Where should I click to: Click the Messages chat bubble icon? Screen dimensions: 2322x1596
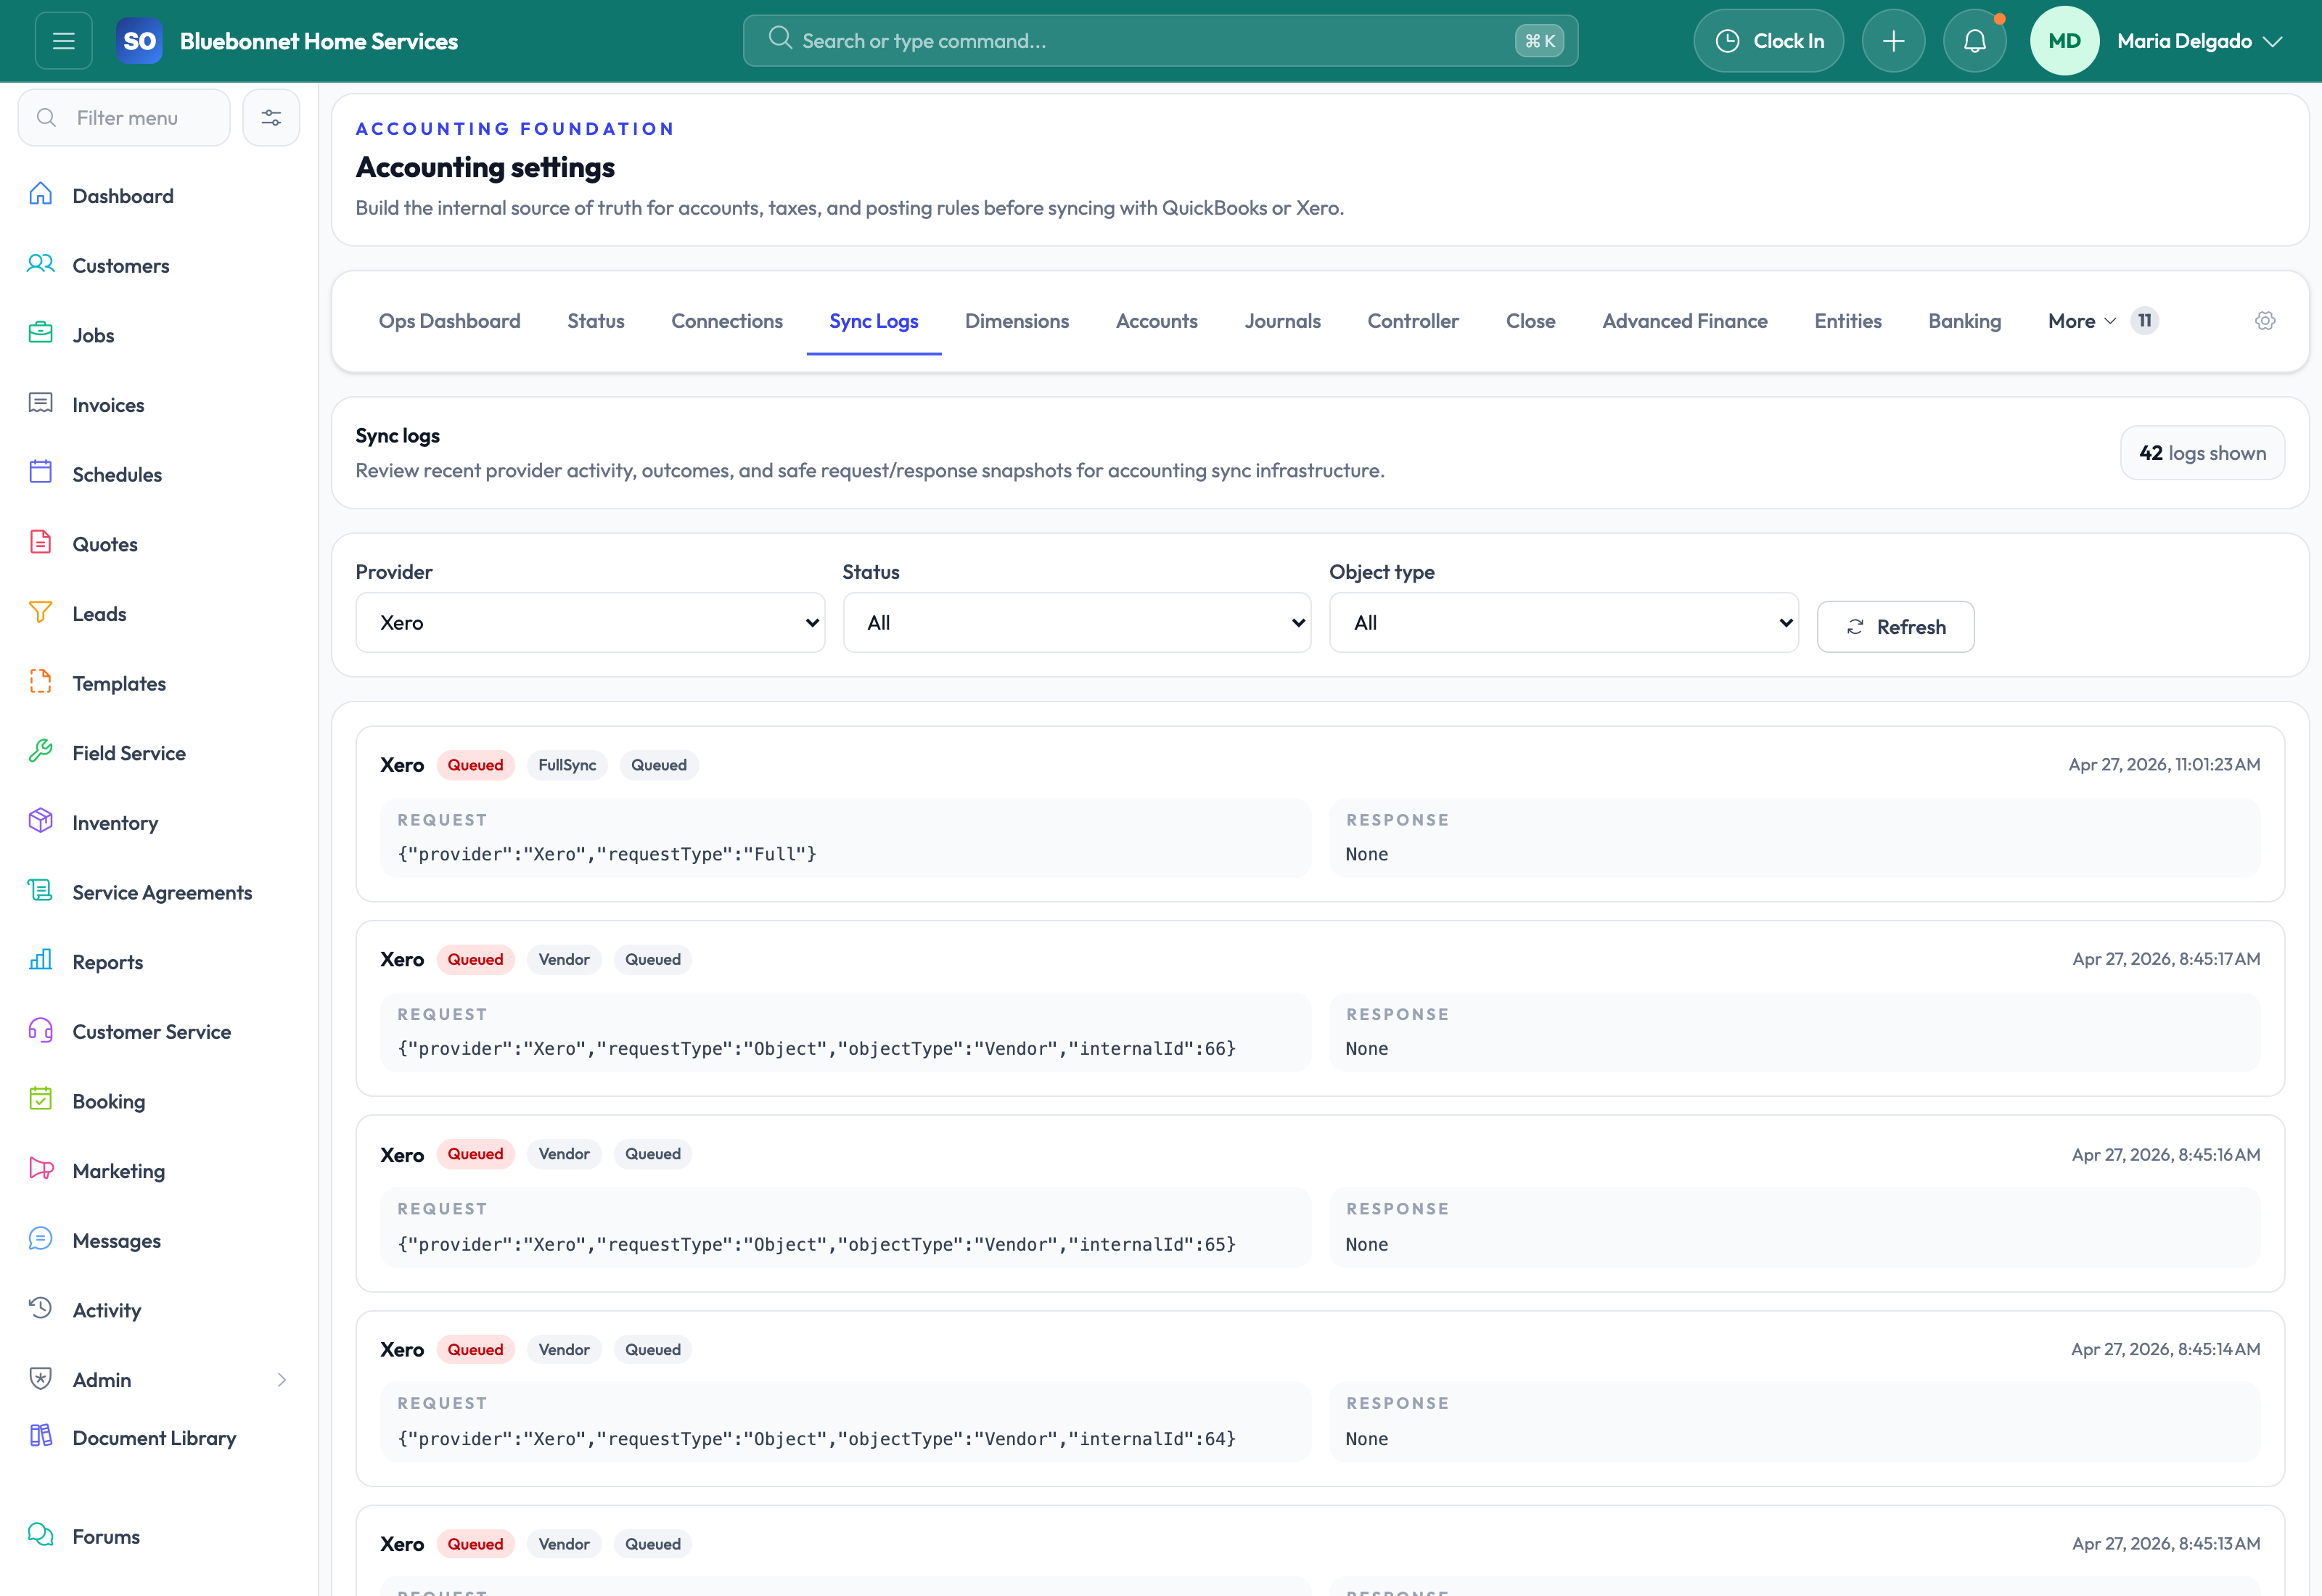click(x=40, y=1239)
